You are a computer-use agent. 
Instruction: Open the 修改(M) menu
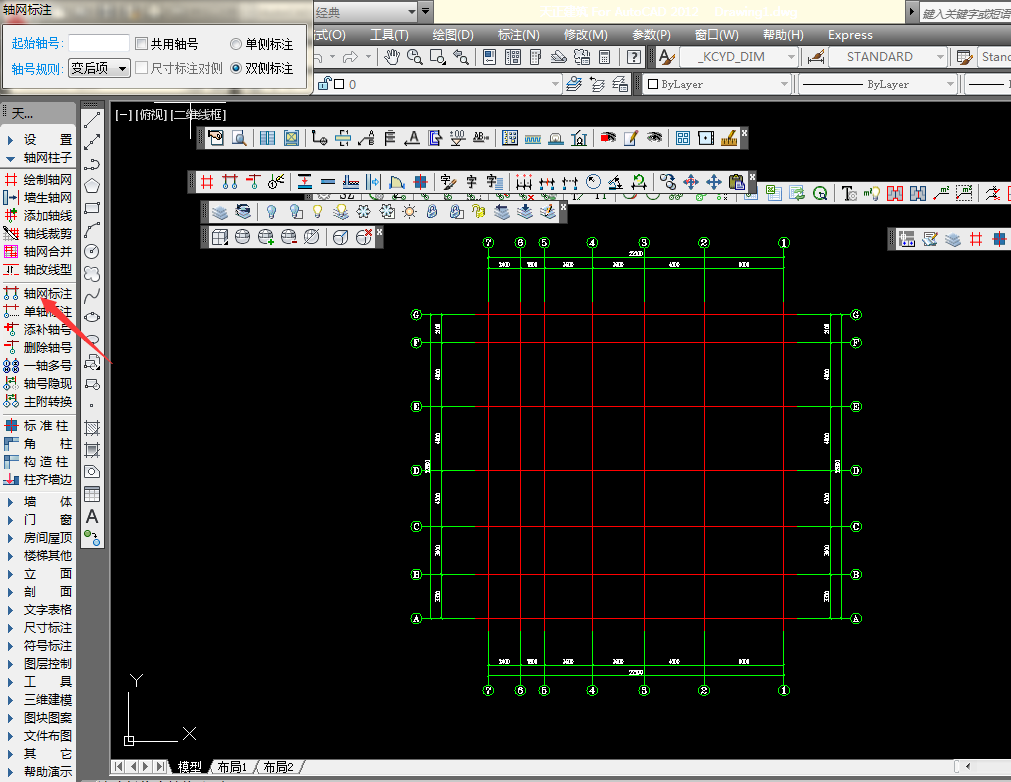point(585,35)
